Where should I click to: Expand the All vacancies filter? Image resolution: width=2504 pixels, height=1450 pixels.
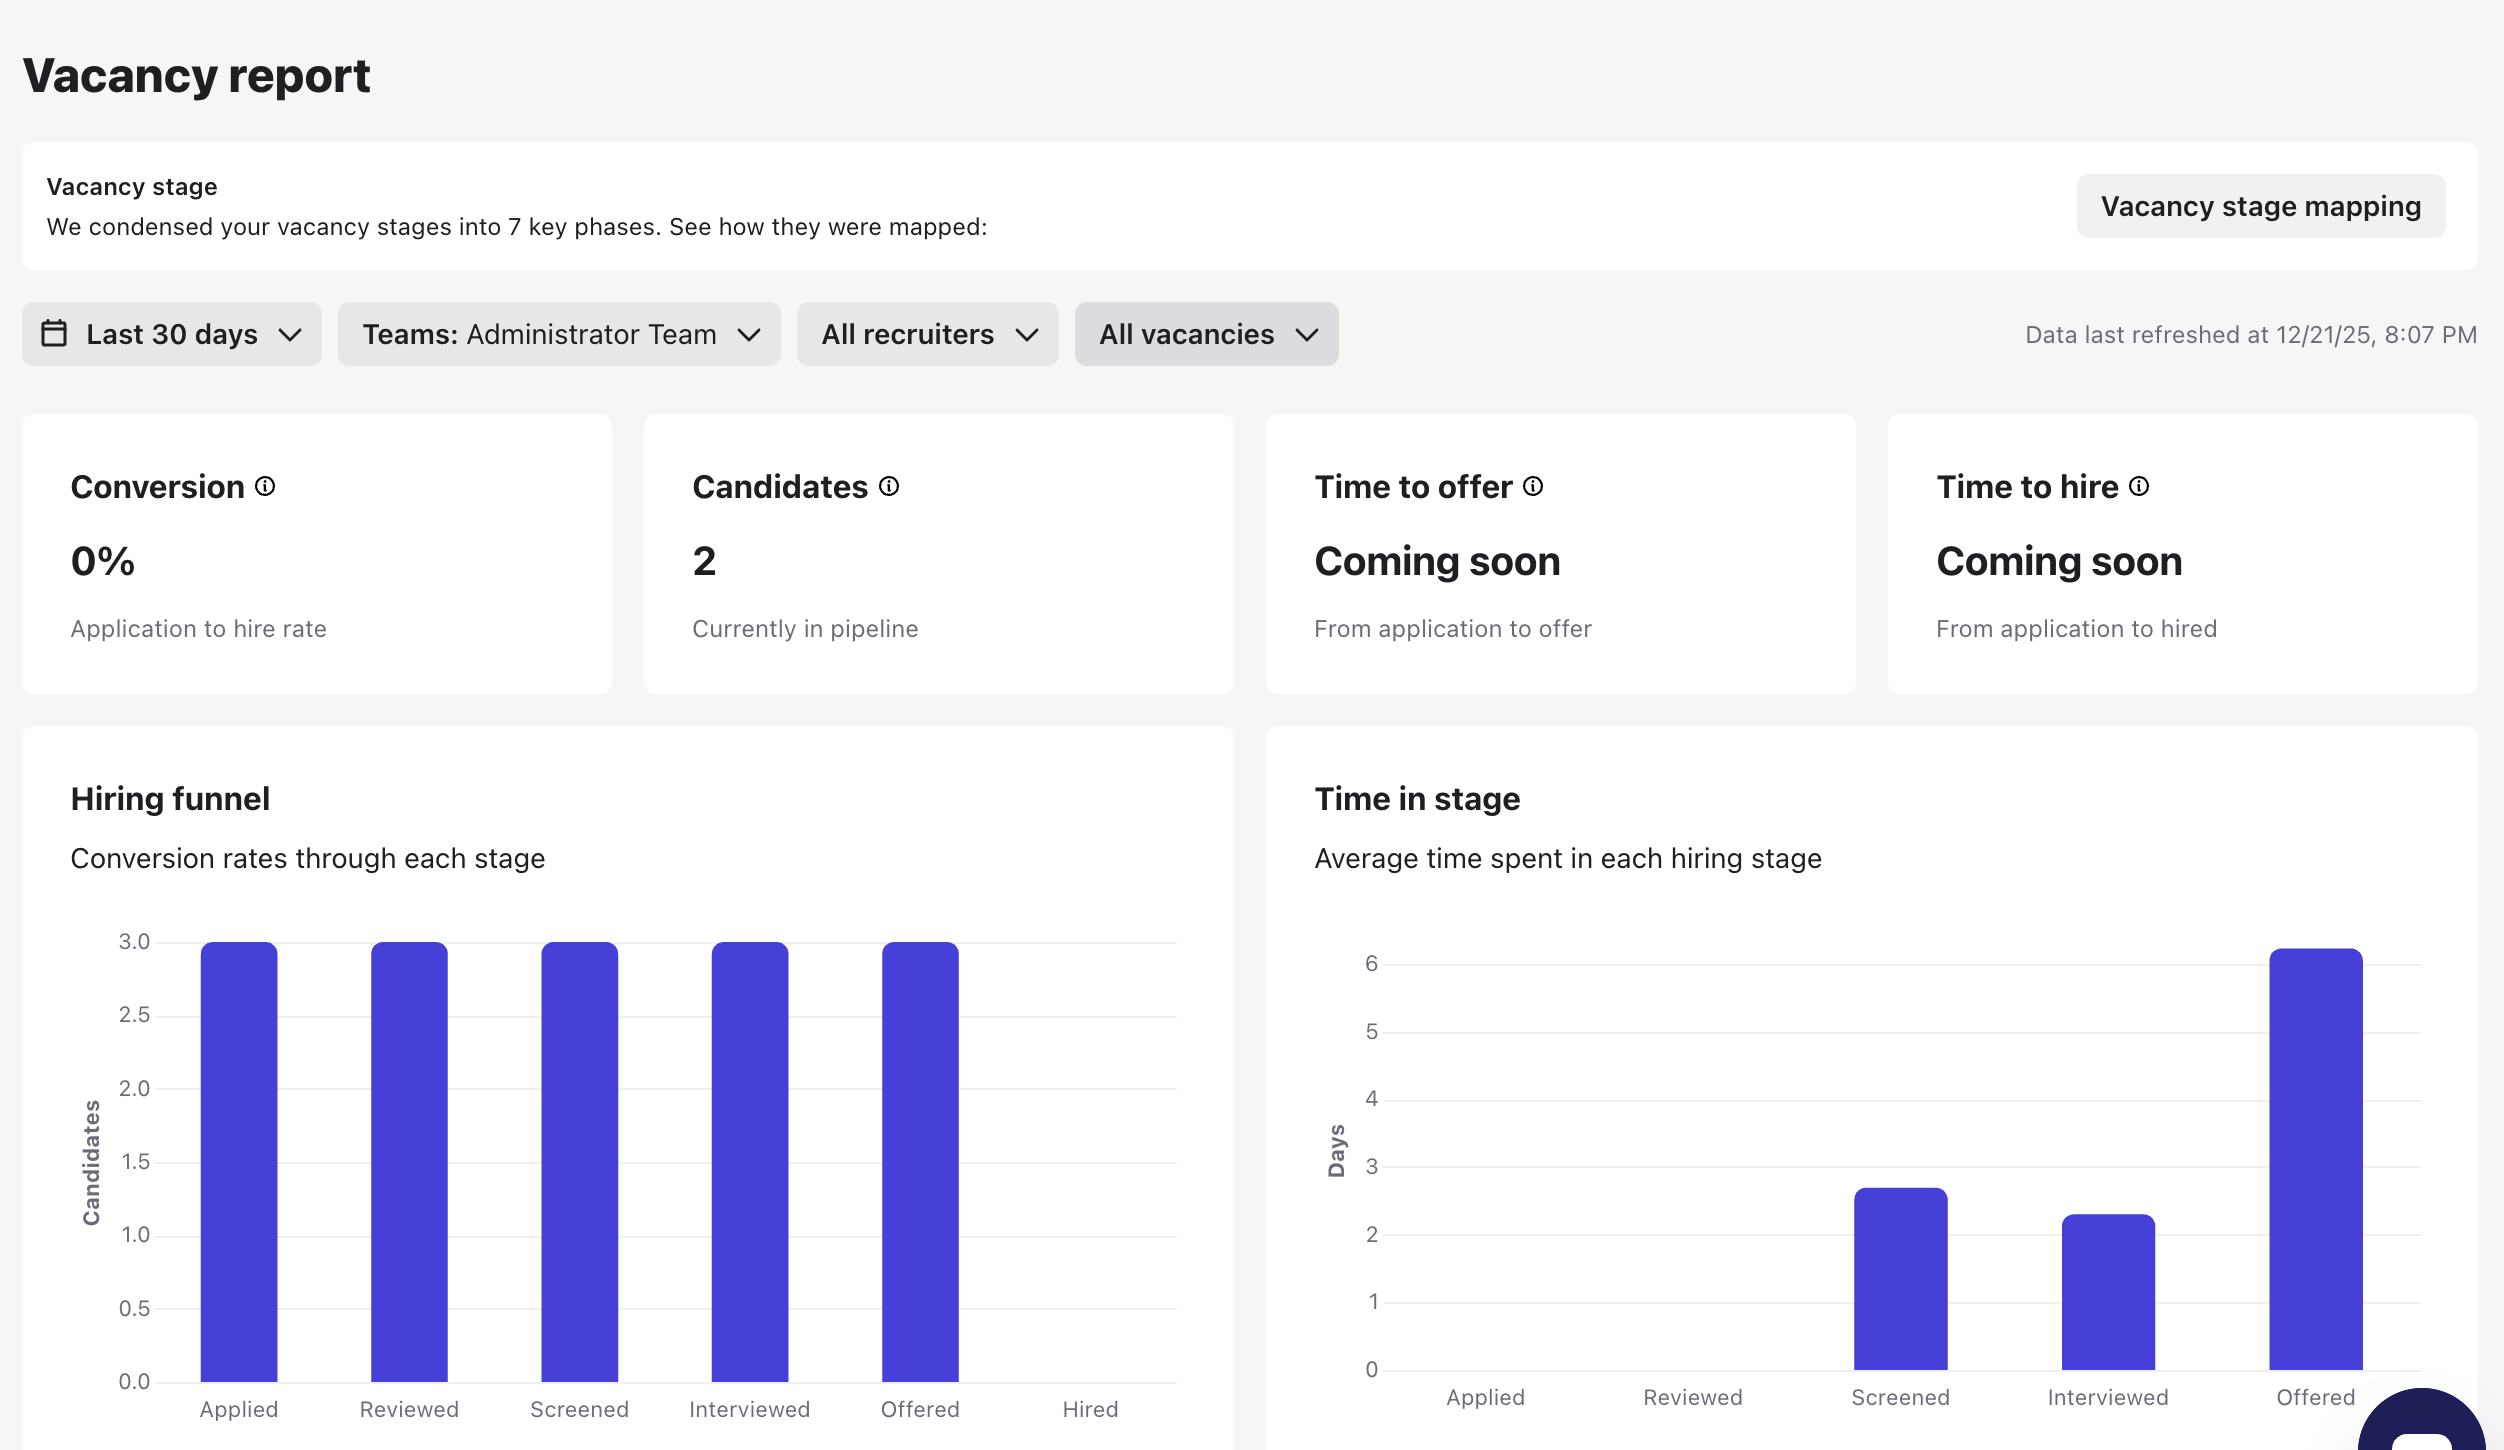1206,334
